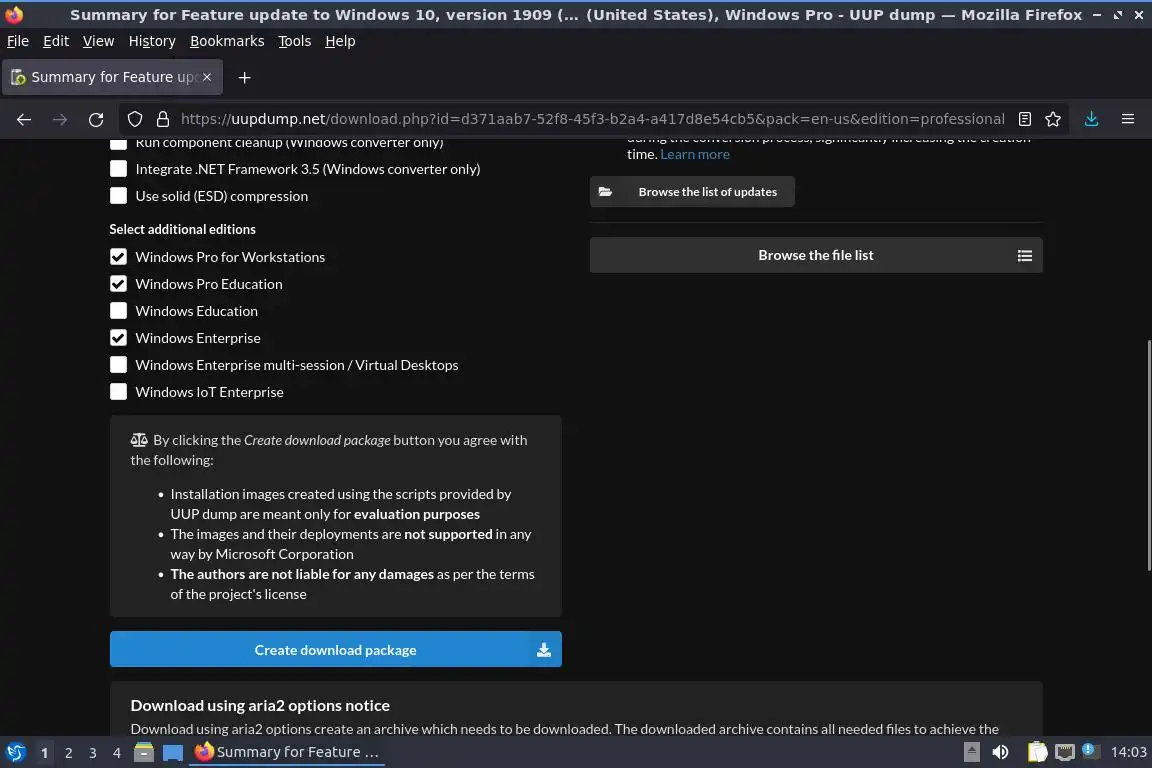Uncheck Windows Pro Education edition
Image resolution: width=1152 pixels, height=768 pixels.
[118, 284]
